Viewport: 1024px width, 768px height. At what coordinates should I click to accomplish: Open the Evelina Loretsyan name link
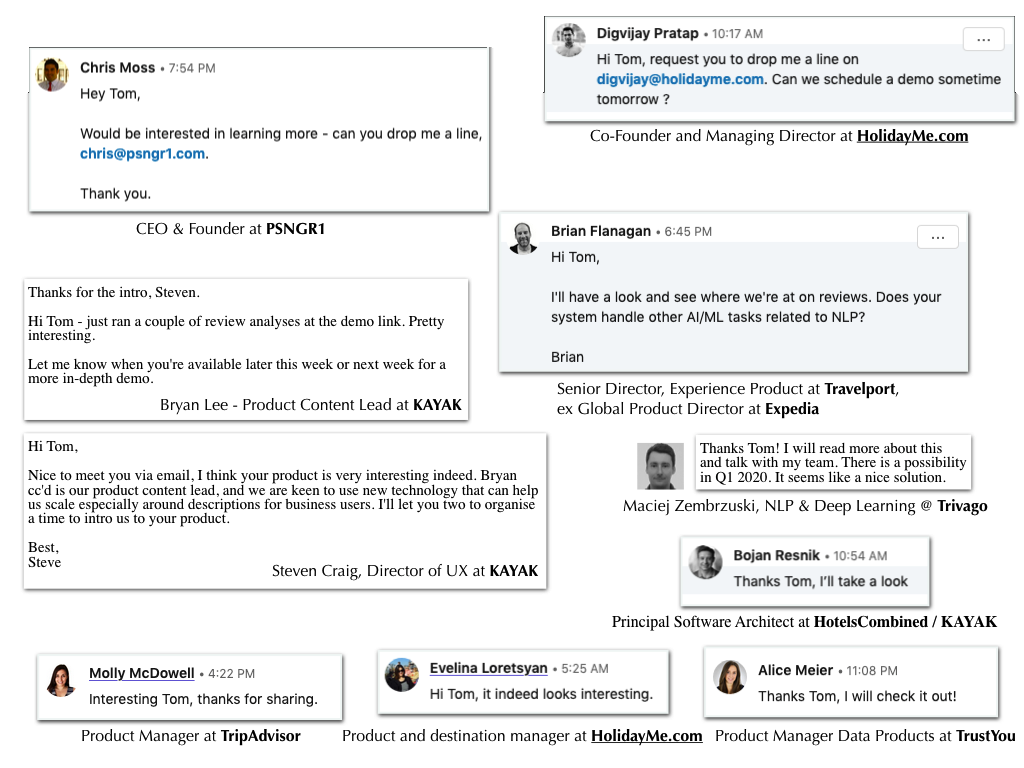click(488, 668)
